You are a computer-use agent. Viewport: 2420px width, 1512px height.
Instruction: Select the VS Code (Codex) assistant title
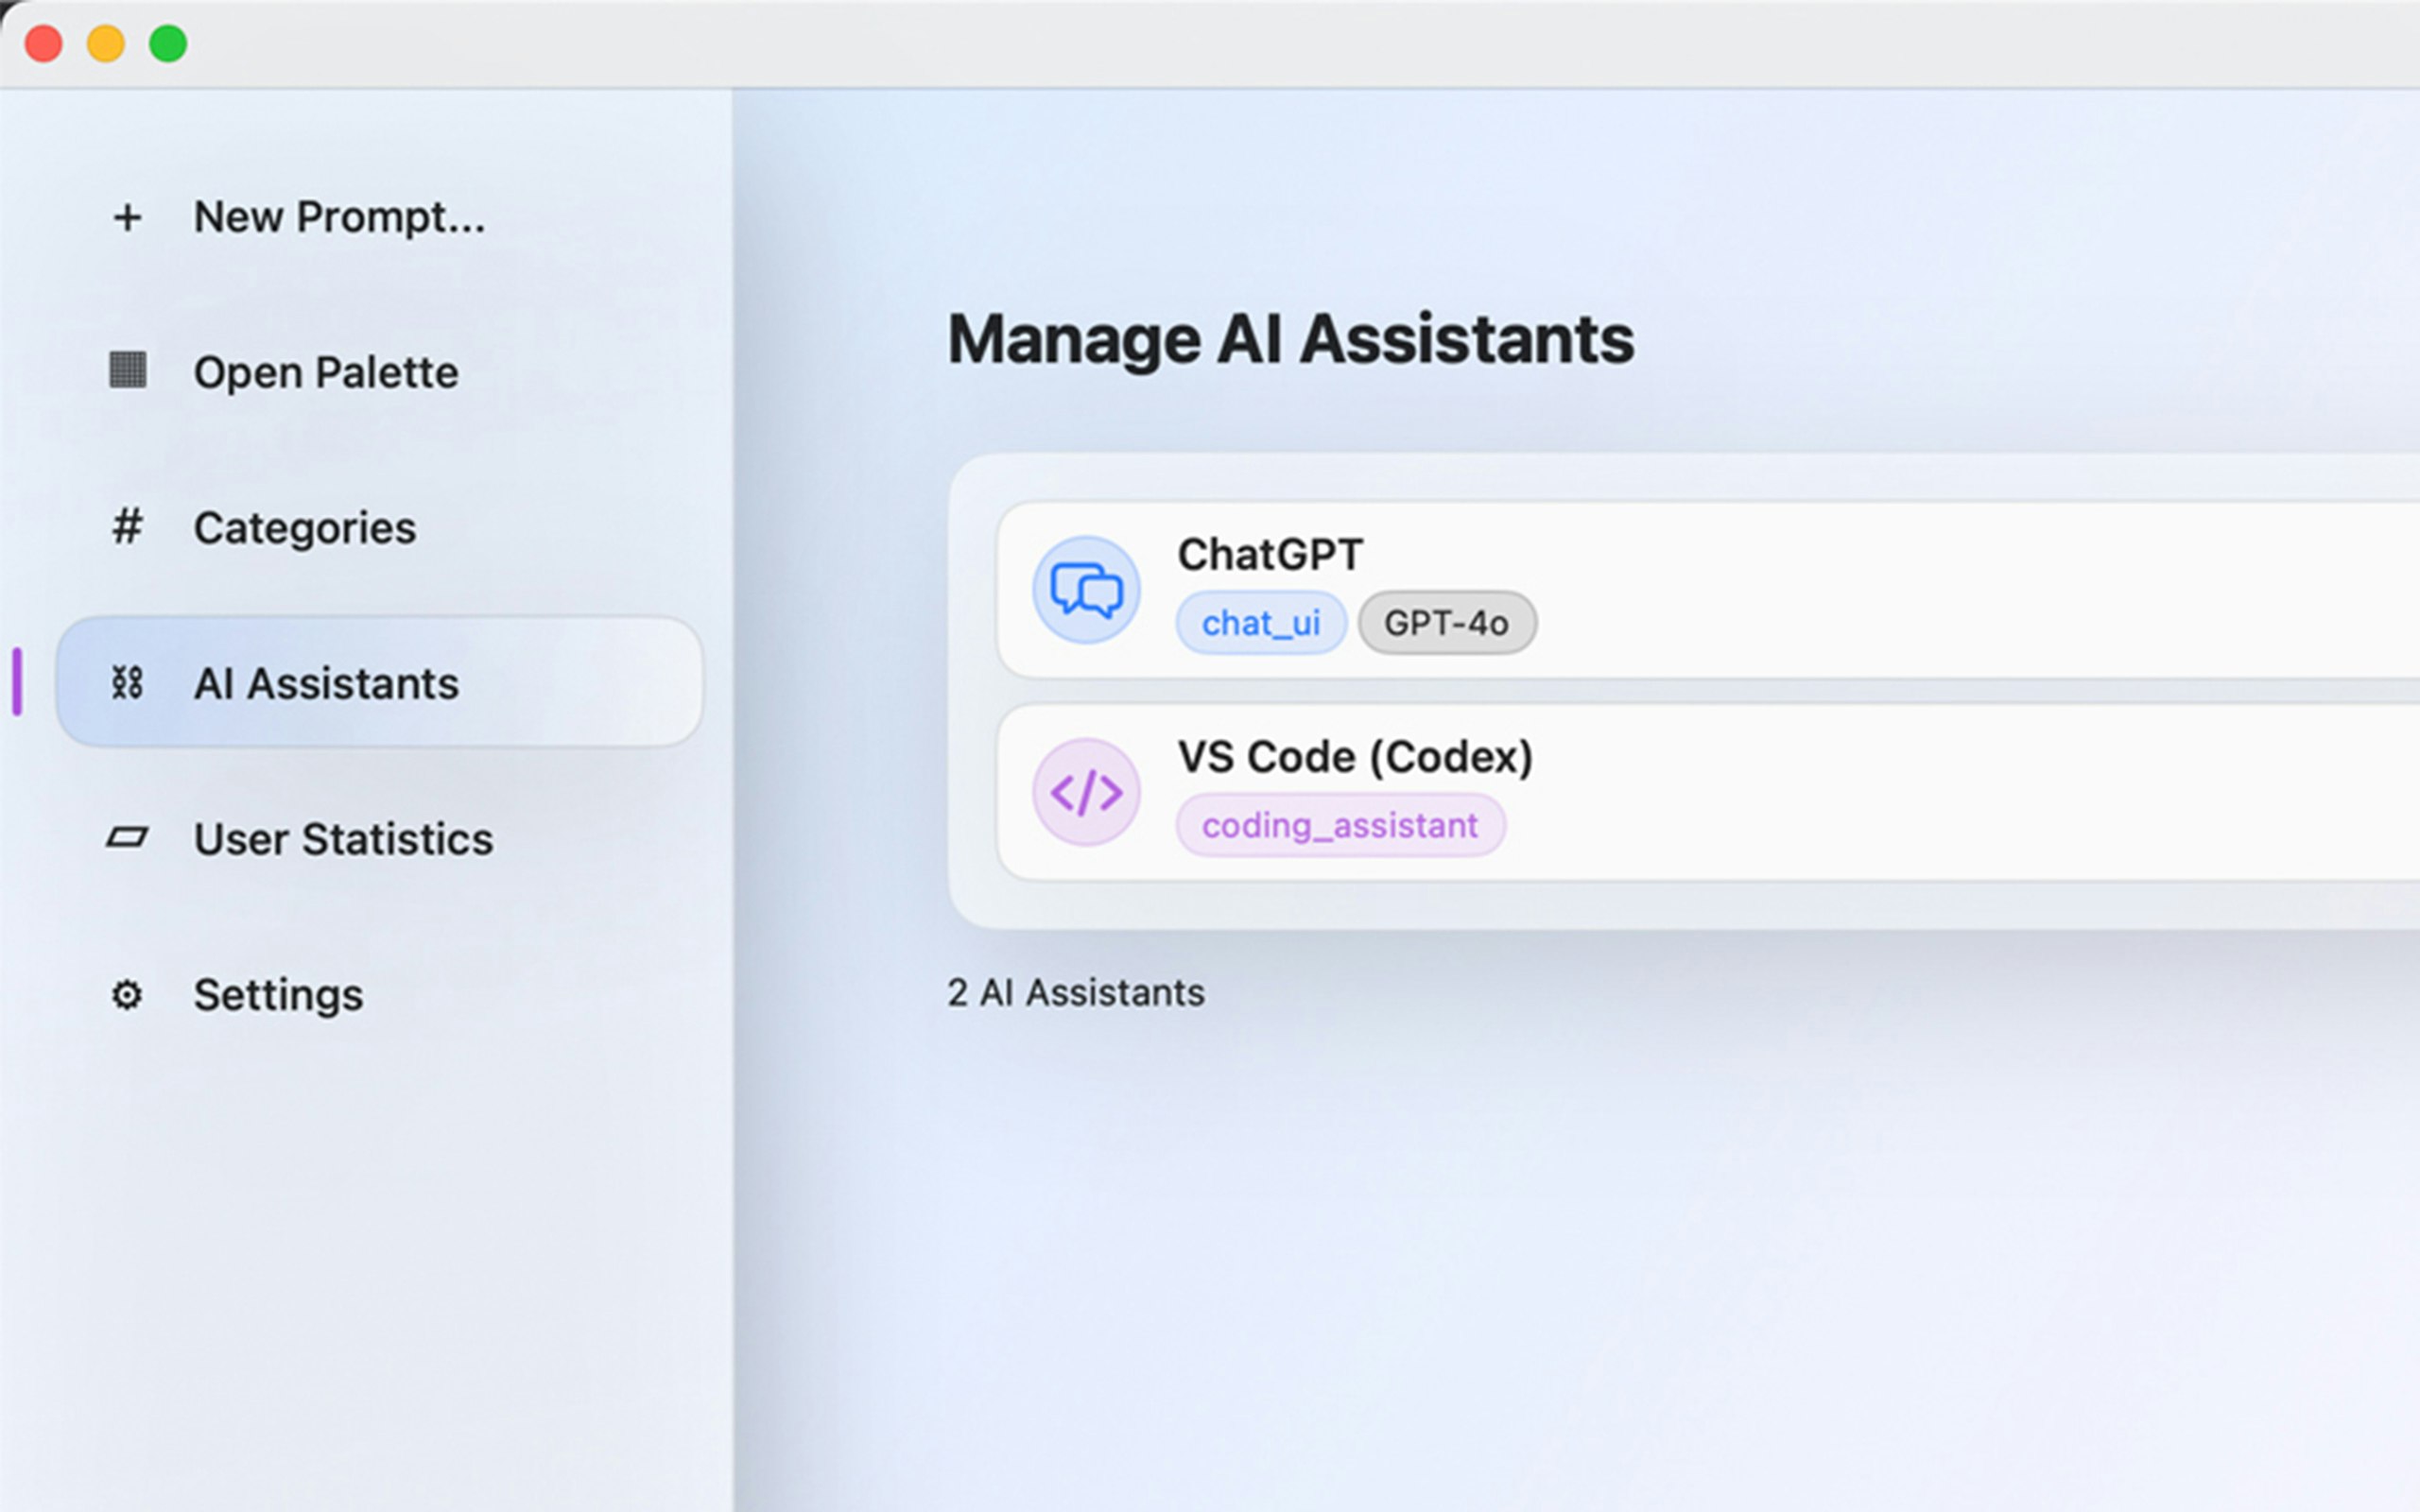point(1354,757)
